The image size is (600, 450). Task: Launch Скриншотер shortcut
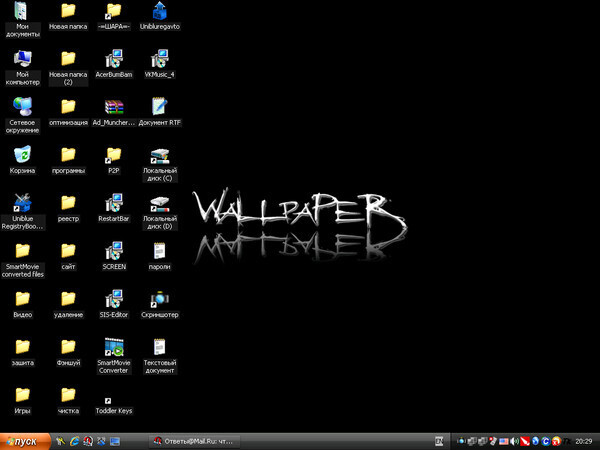(160, 304)
